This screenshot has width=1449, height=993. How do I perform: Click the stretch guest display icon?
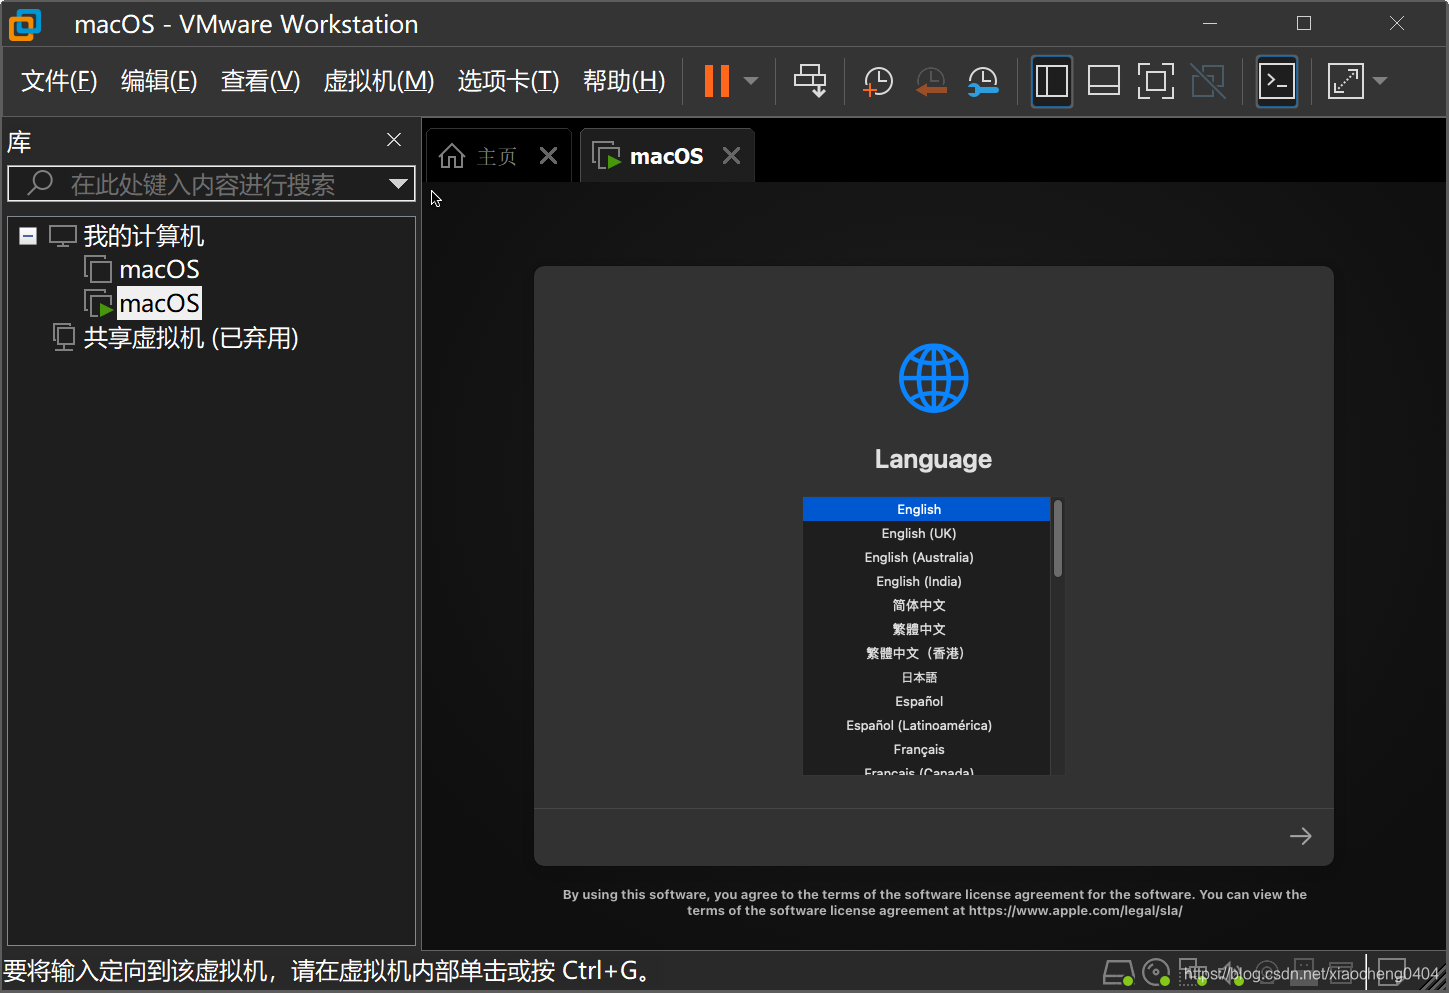[1346, 81]
